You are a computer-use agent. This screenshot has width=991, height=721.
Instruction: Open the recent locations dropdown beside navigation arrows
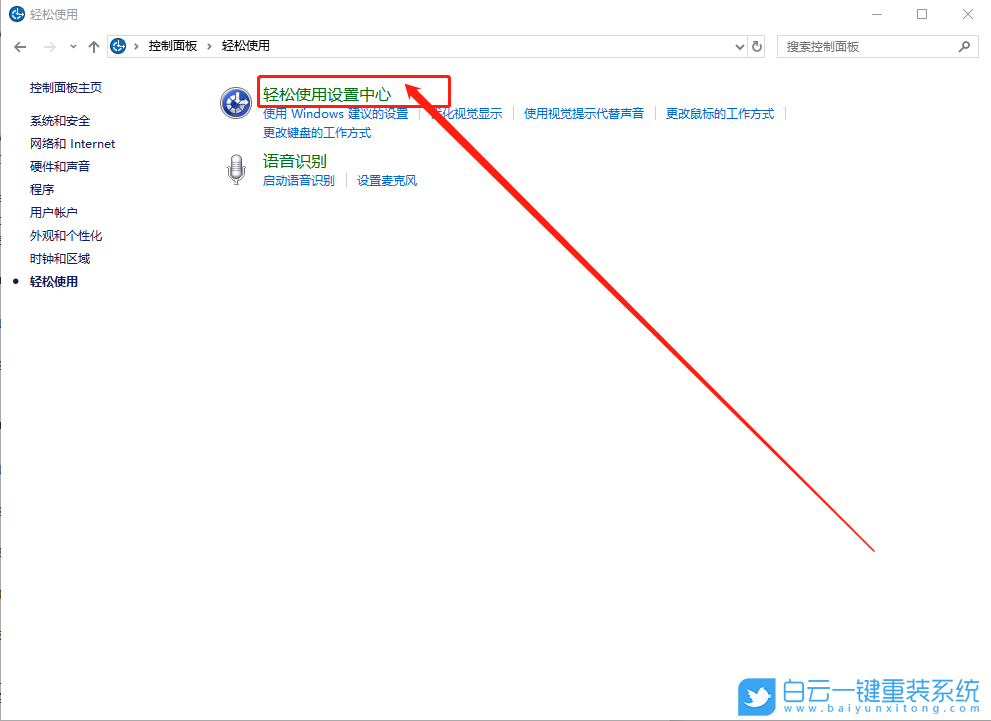(x=73, y=46)
